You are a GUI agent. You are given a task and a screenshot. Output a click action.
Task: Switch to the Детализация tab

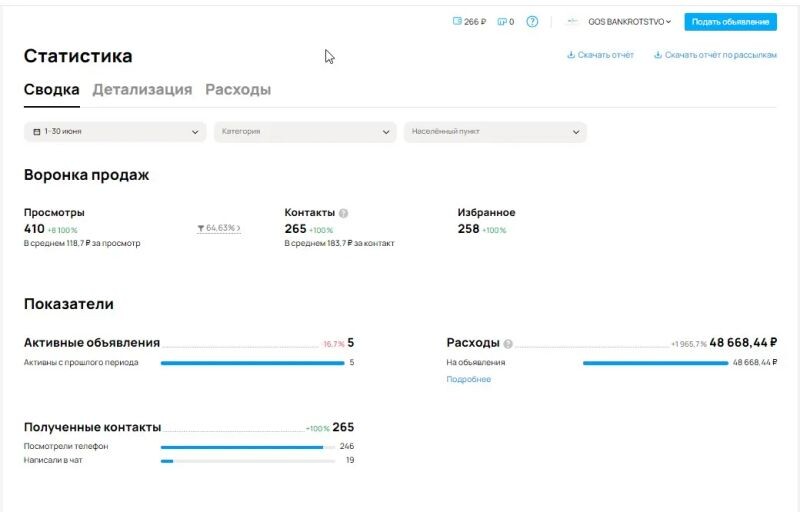point(142,89)
